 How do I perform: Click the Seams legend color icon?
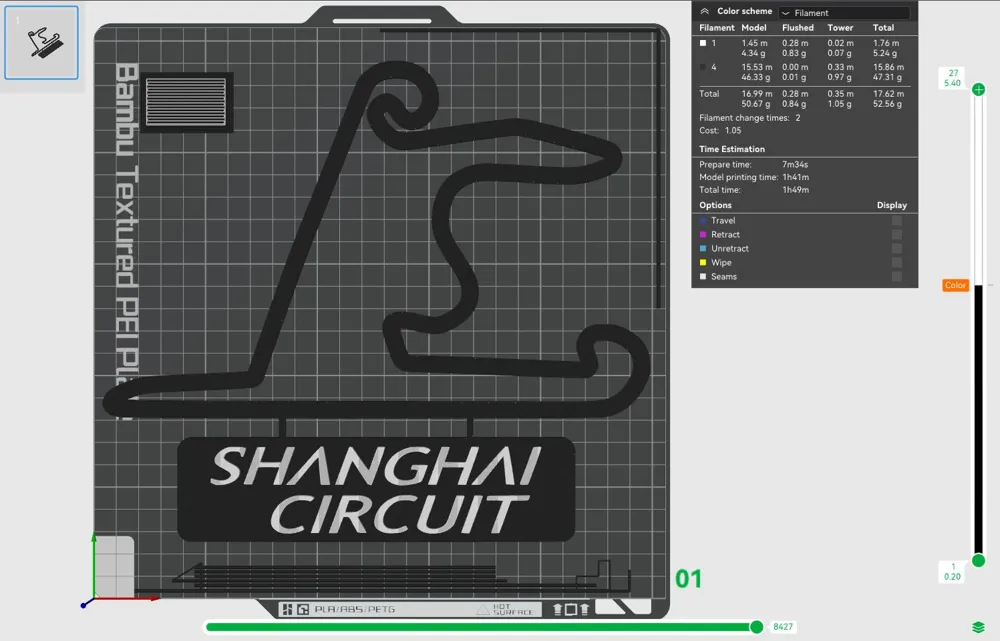click(x=700, y=276)
